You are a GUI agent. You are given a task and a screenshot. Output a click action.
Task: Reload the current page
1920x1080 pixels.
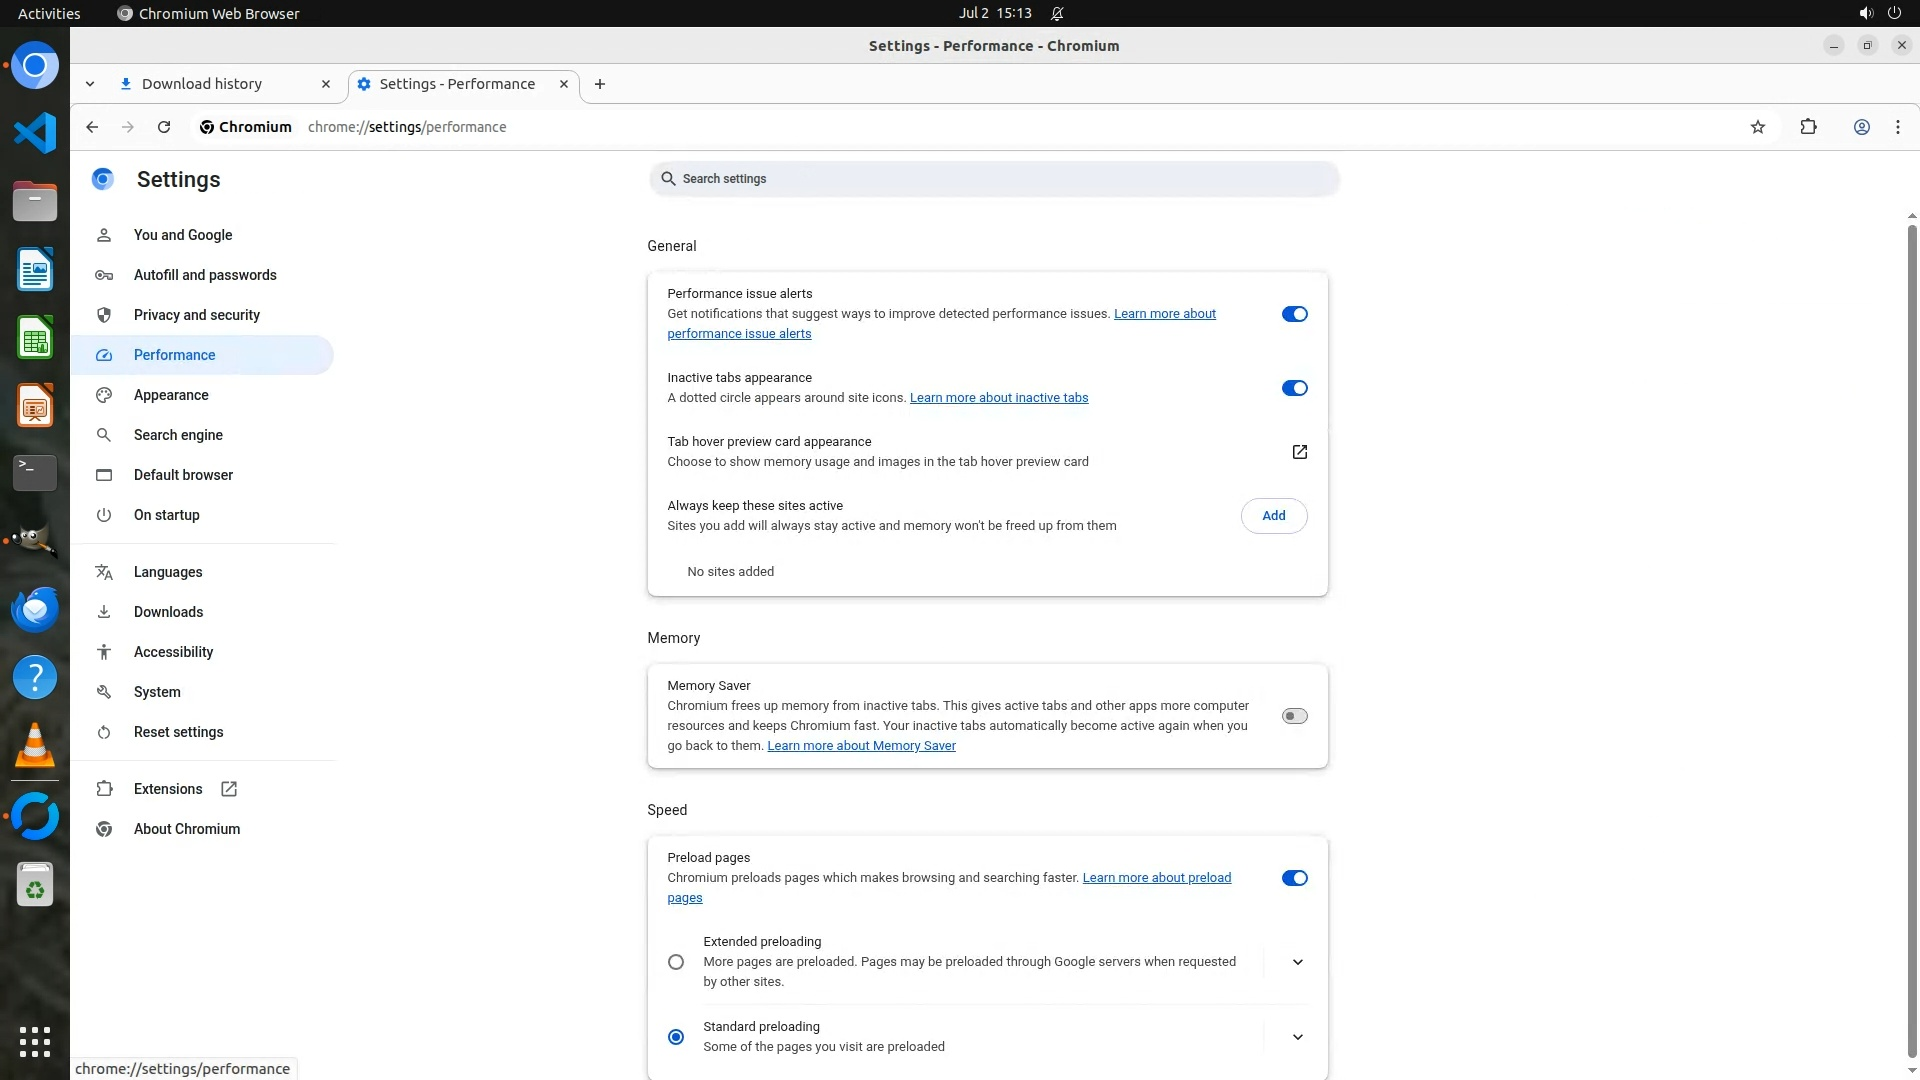tap(164, 127)
